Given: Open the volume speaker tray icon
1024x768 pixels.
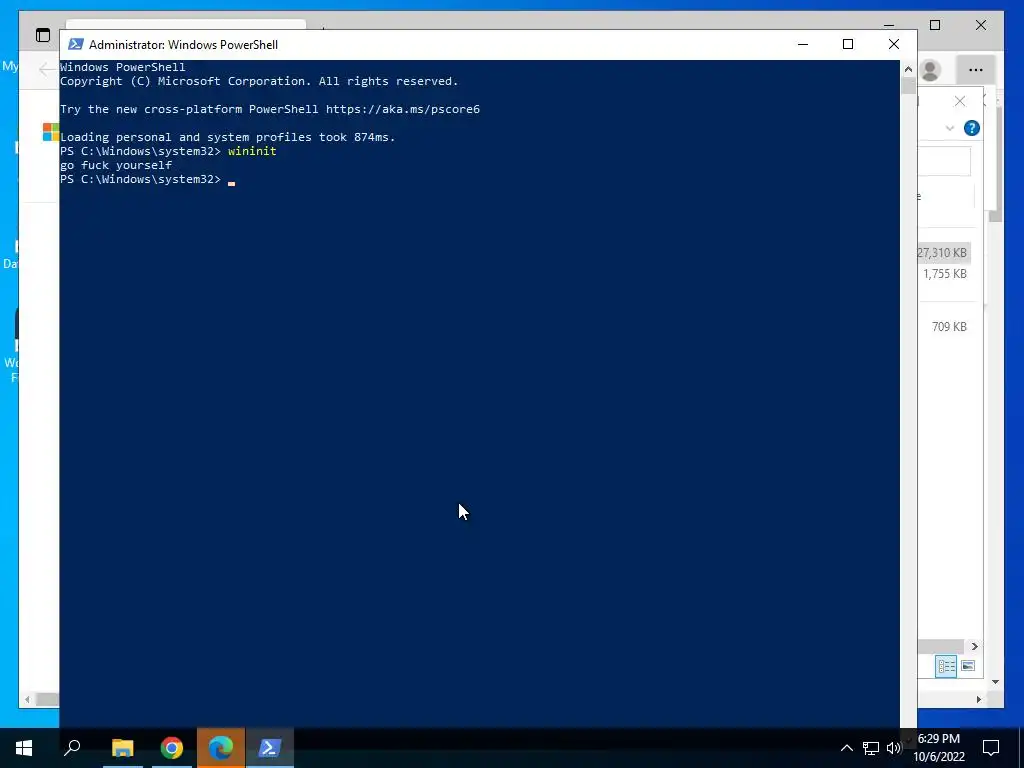Looking at the screenshot, I should click(x=893, y=748).
